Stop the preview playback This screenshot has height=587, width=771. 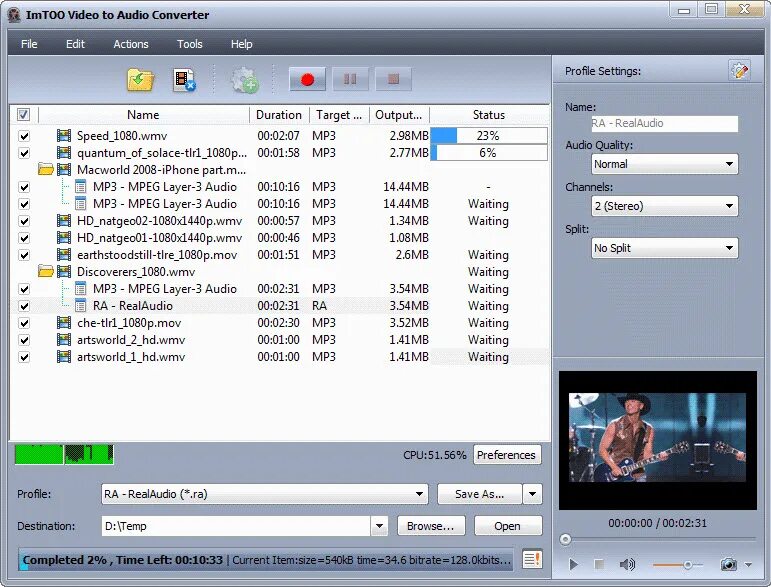[x=599, y=564]
